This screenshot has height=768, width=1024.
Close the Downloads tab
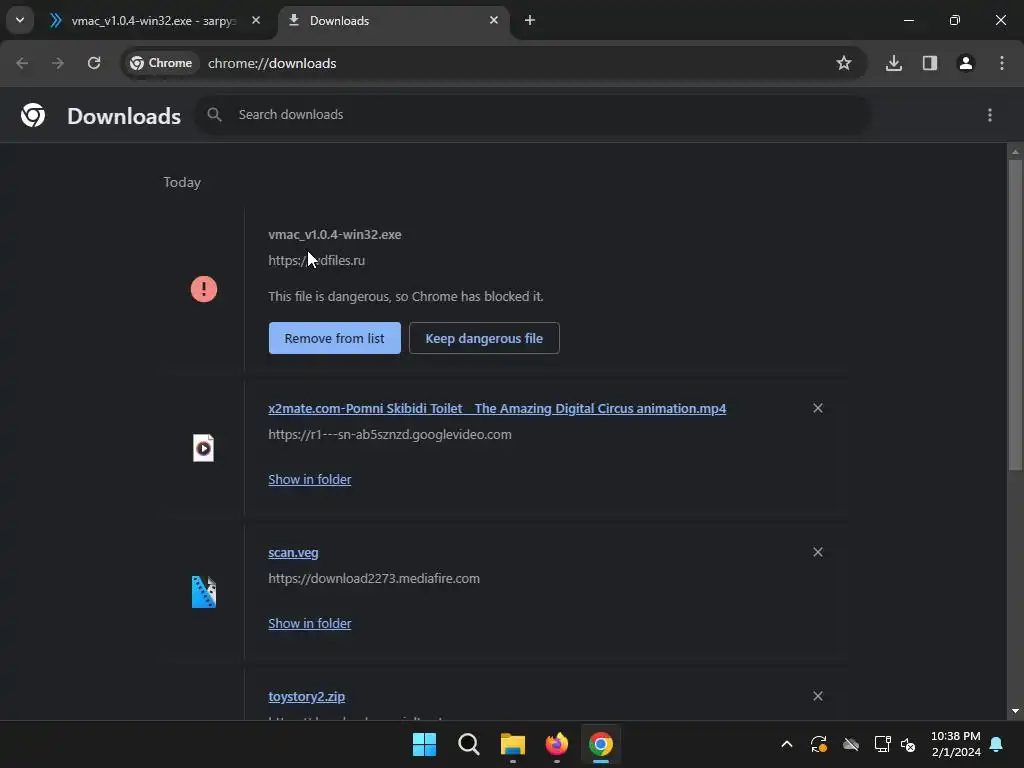click(494, 20)
